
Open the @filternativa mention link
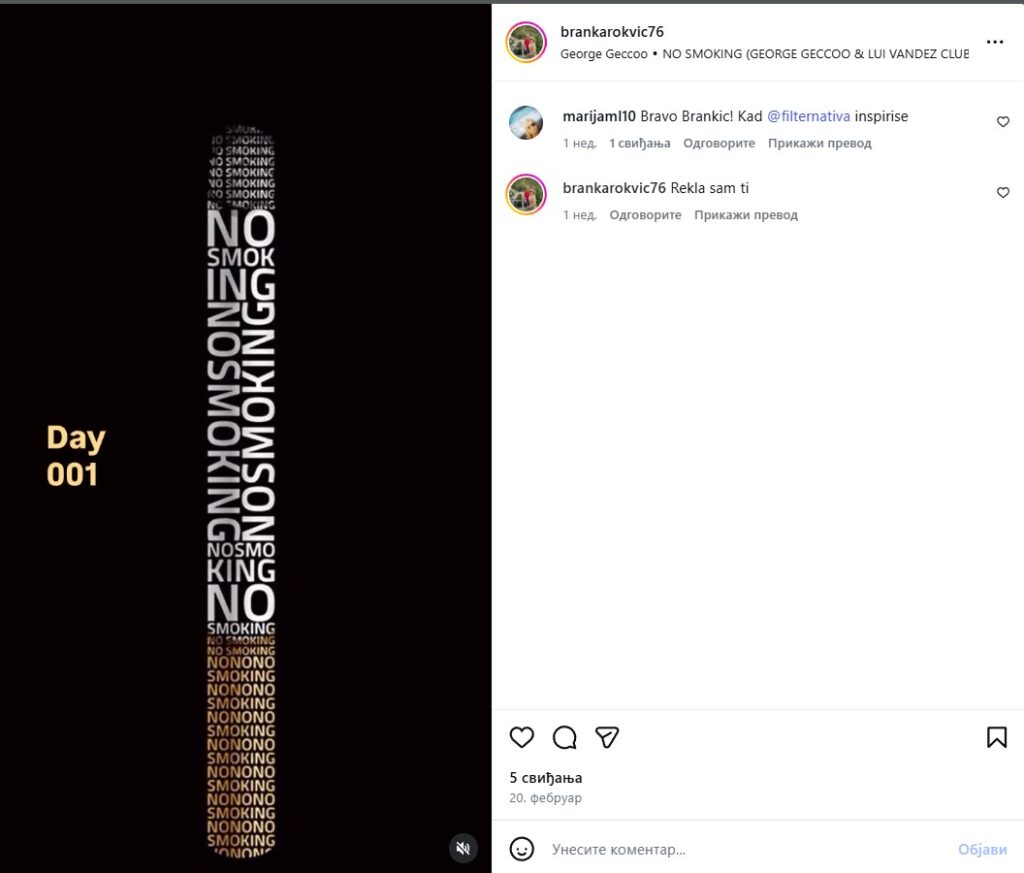click(808, 116)
